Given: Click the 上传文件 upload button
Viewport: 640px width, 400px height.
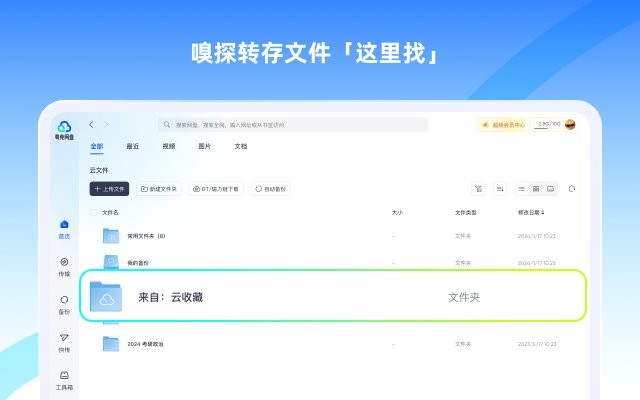Looking at the screenshot, I should coord(109,189).
